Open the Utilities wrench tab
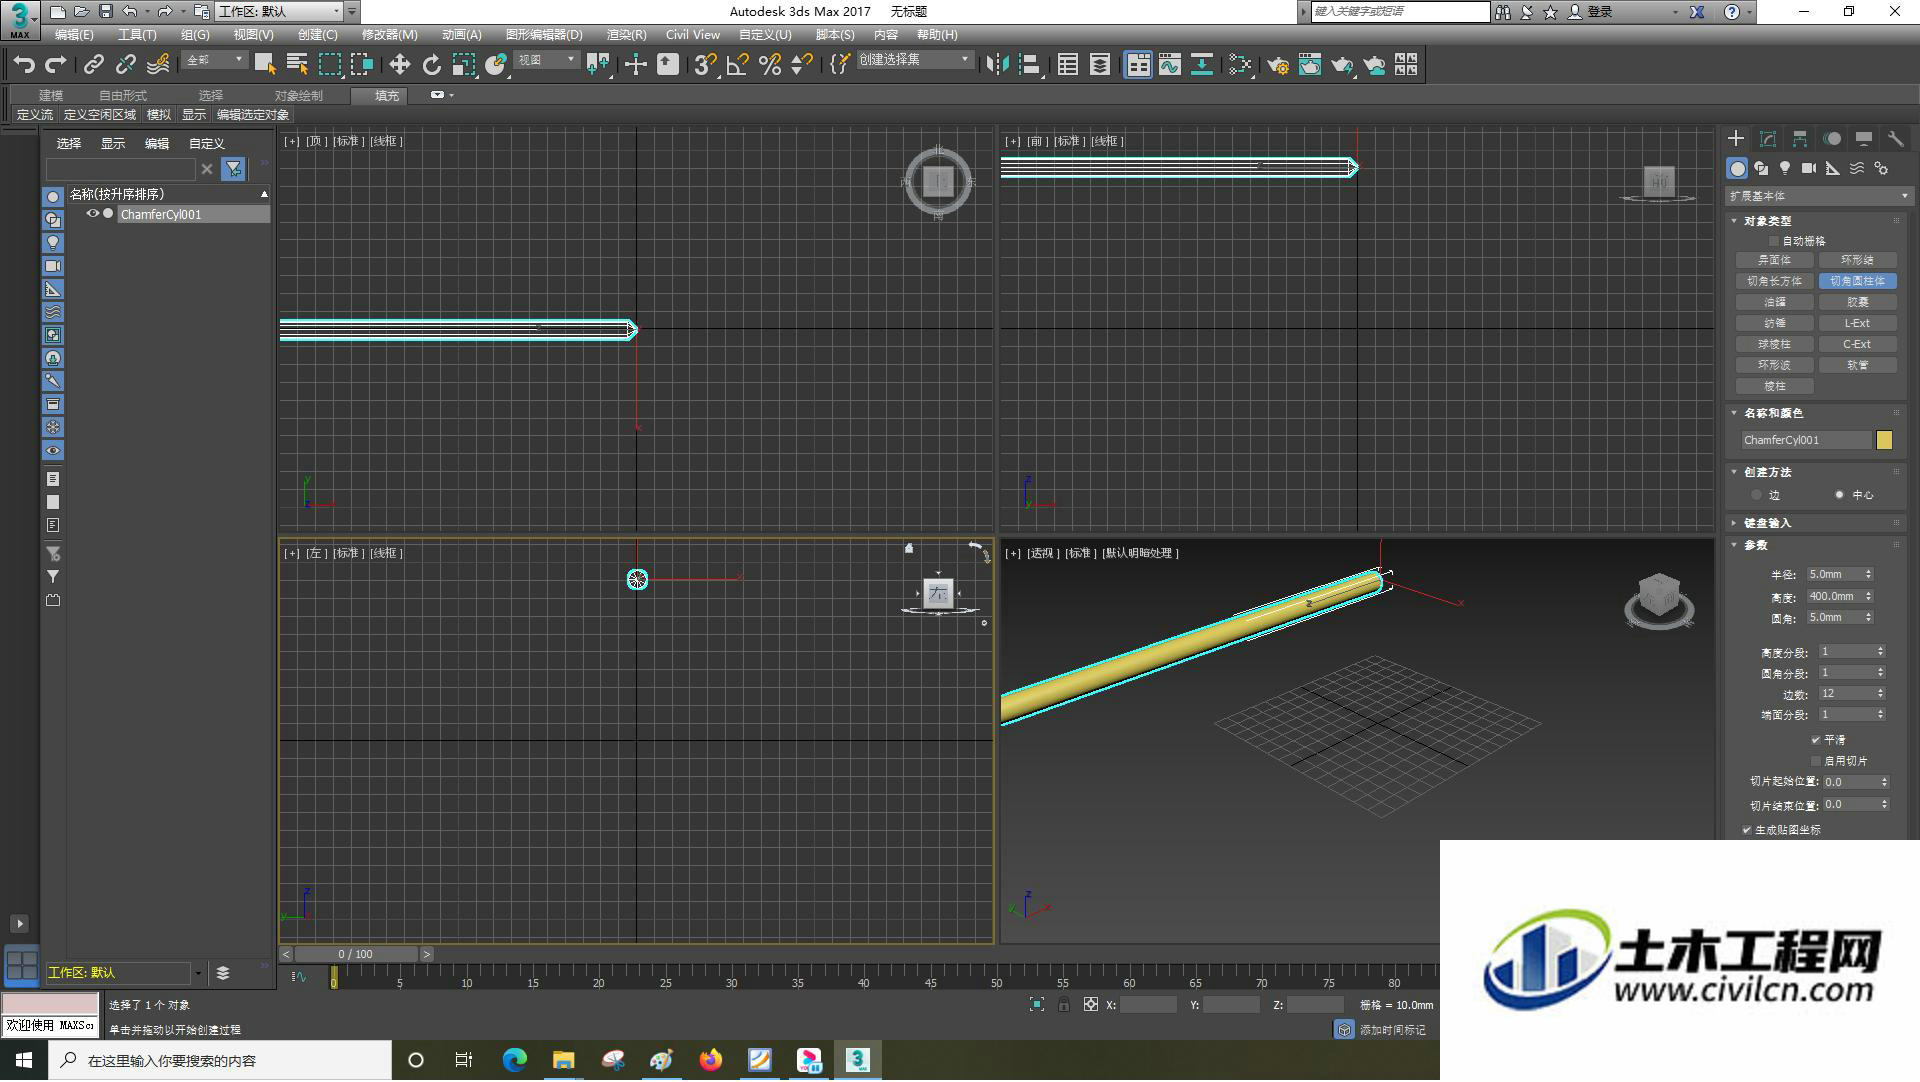Viewport: 1920px width, 1082px height. coord(1896,139)
